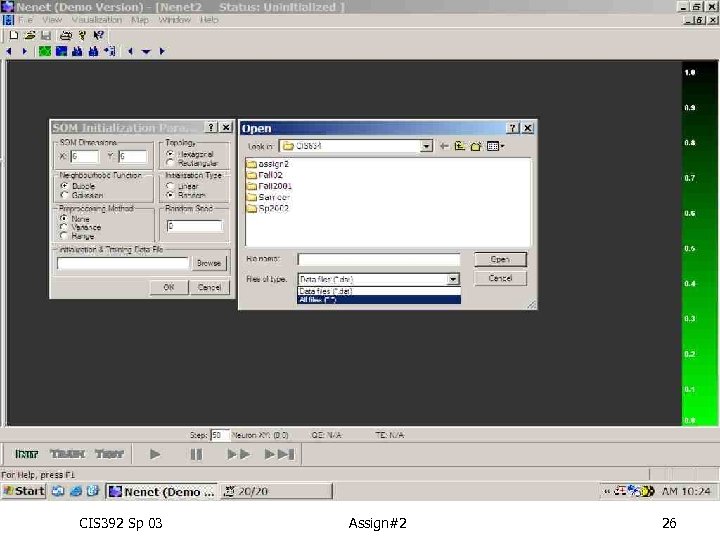Click the arrow-into-panel toolbar icon
The width and height of the screenshot is (720, 540).
(110, 51)
